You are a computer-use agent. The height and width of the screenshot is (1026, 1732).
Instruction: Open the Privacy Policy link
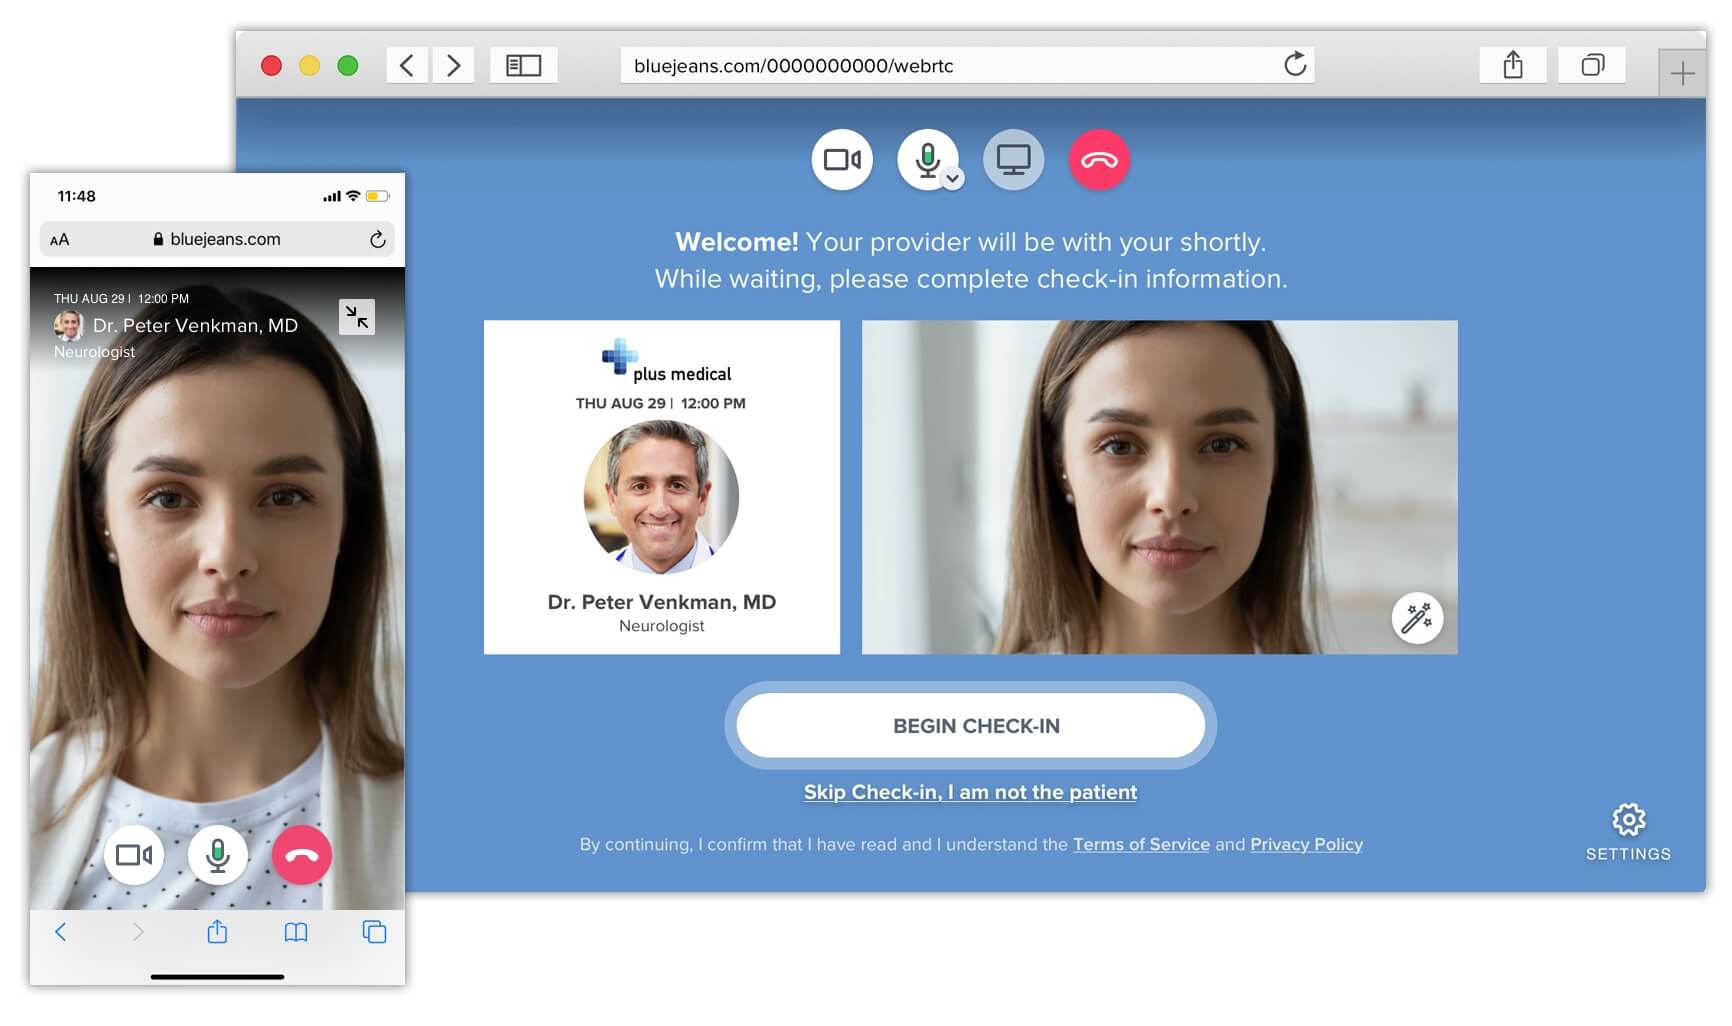(1306, 844)
